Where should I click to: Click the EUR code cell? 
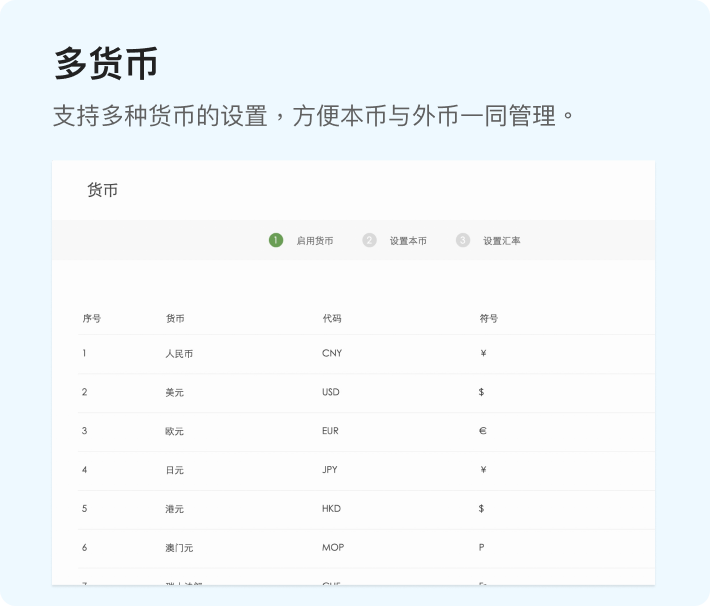pyautogui.click(x=330, y=431)
